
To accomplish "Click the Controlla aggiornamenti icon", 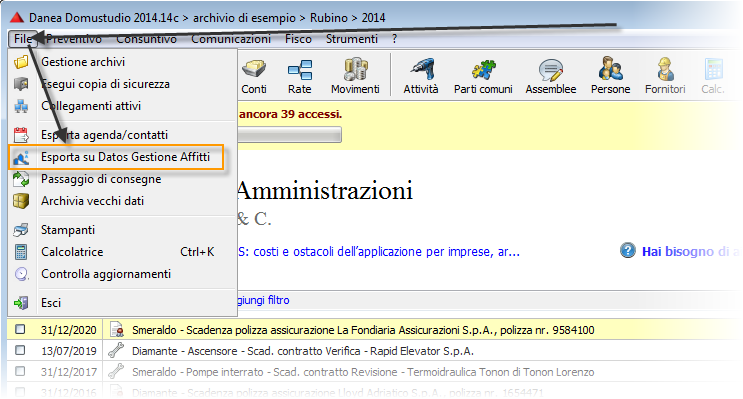I will 21,274.
